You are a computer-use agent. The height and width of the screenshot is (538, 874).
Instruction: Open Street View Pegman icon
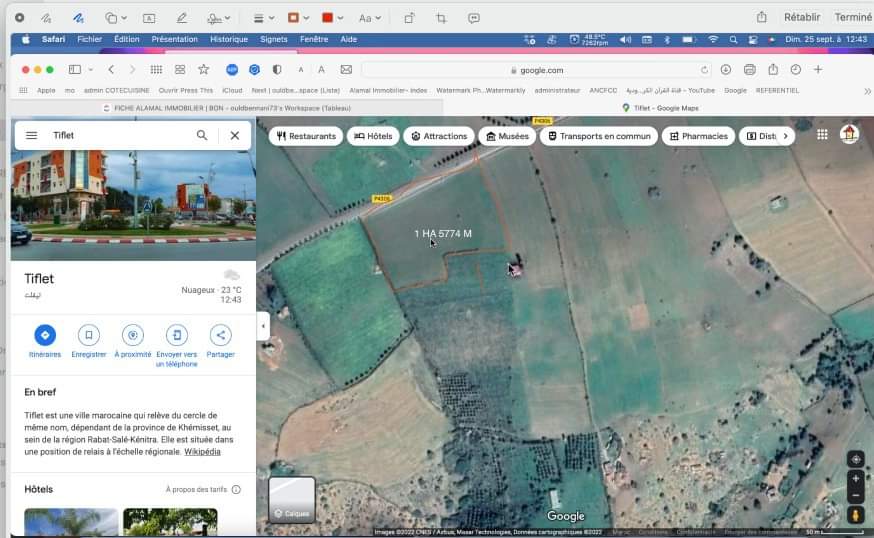855,515
